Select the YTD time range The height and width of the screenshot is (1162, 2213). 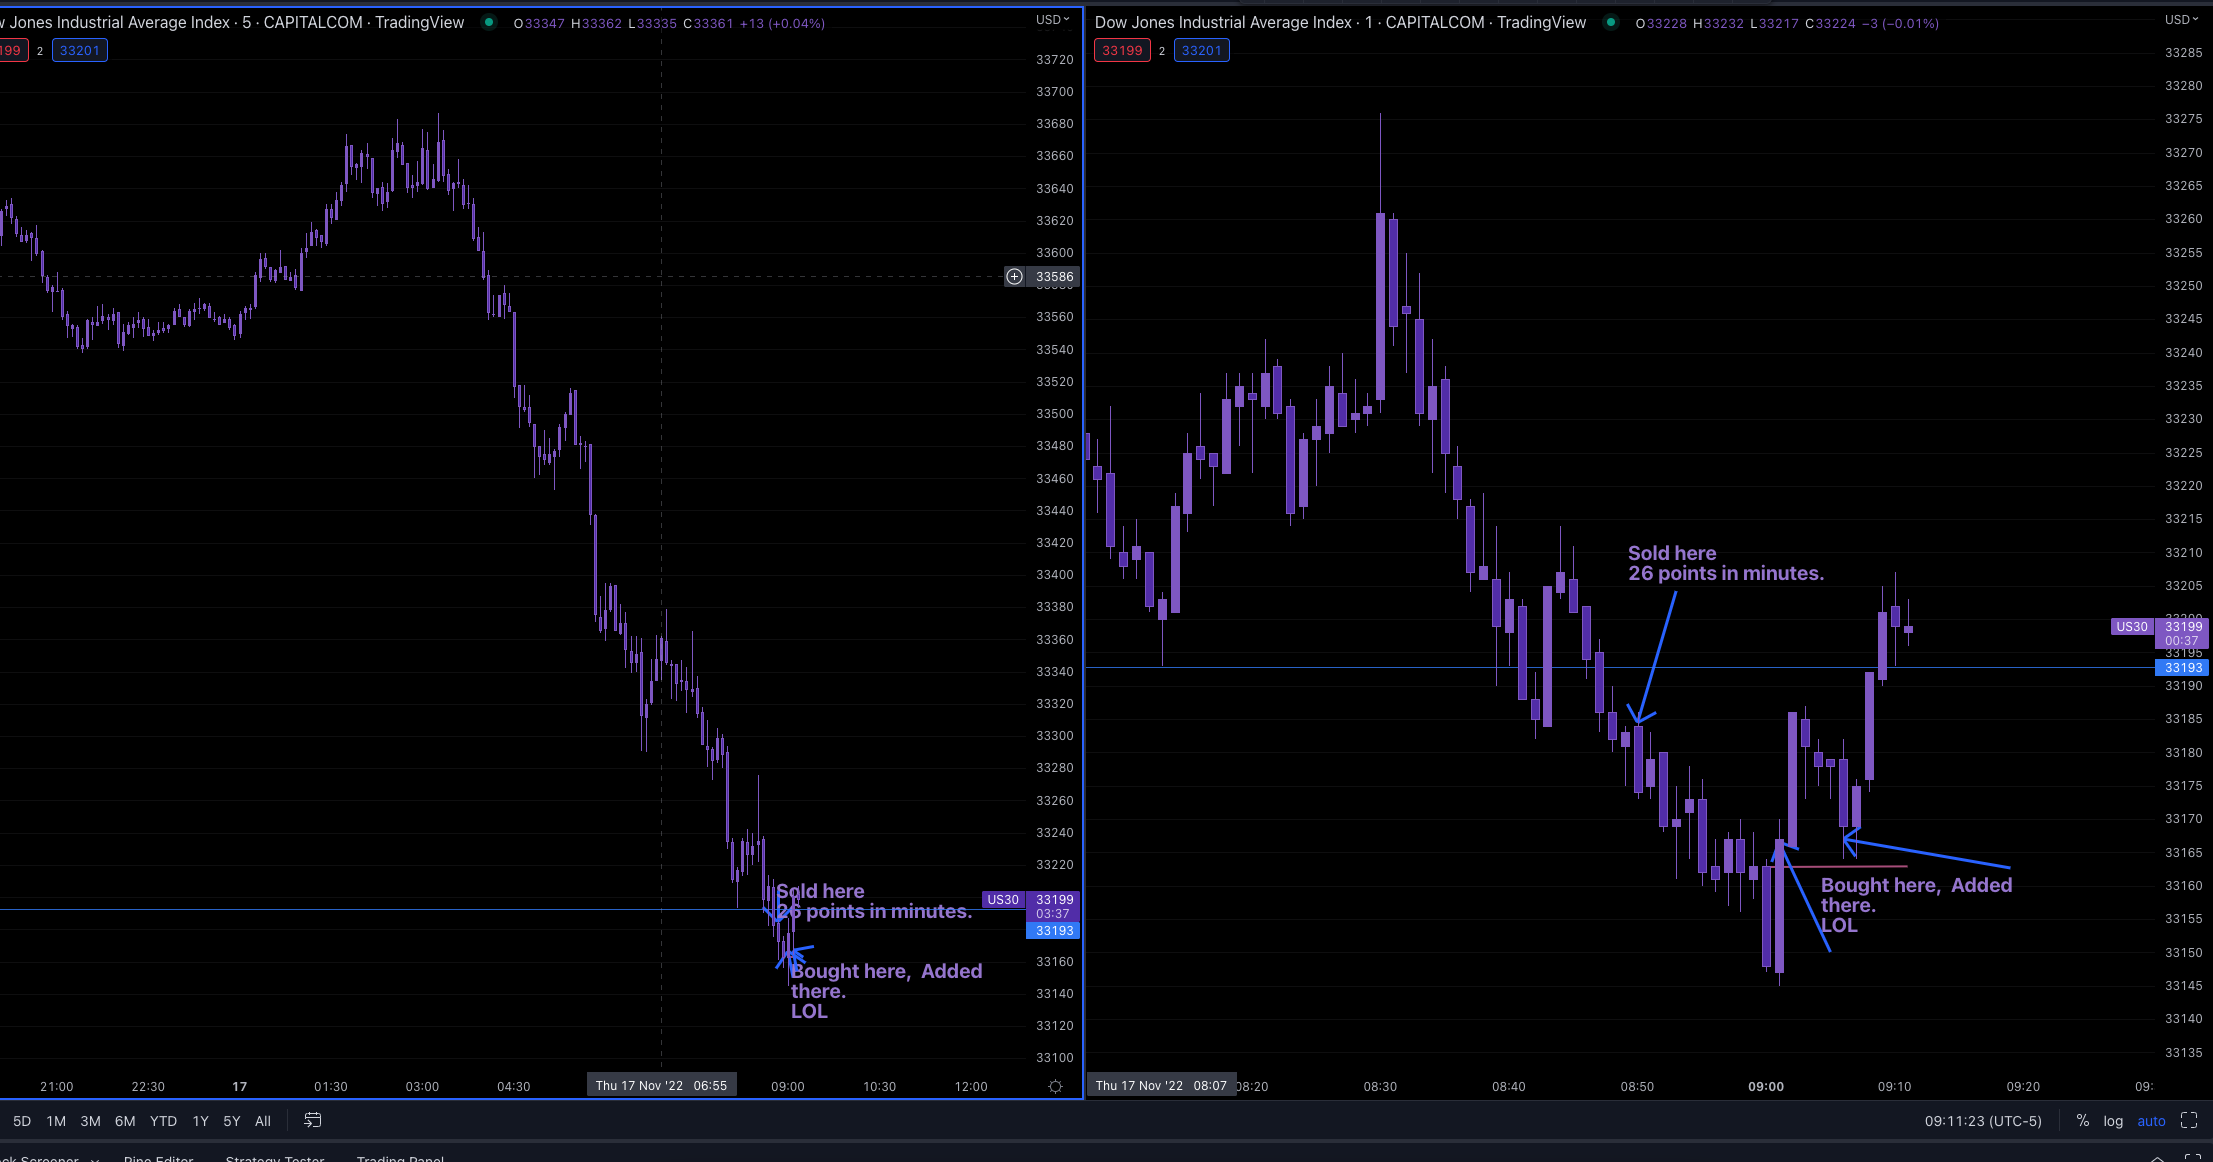click(x=163, y=1121)
